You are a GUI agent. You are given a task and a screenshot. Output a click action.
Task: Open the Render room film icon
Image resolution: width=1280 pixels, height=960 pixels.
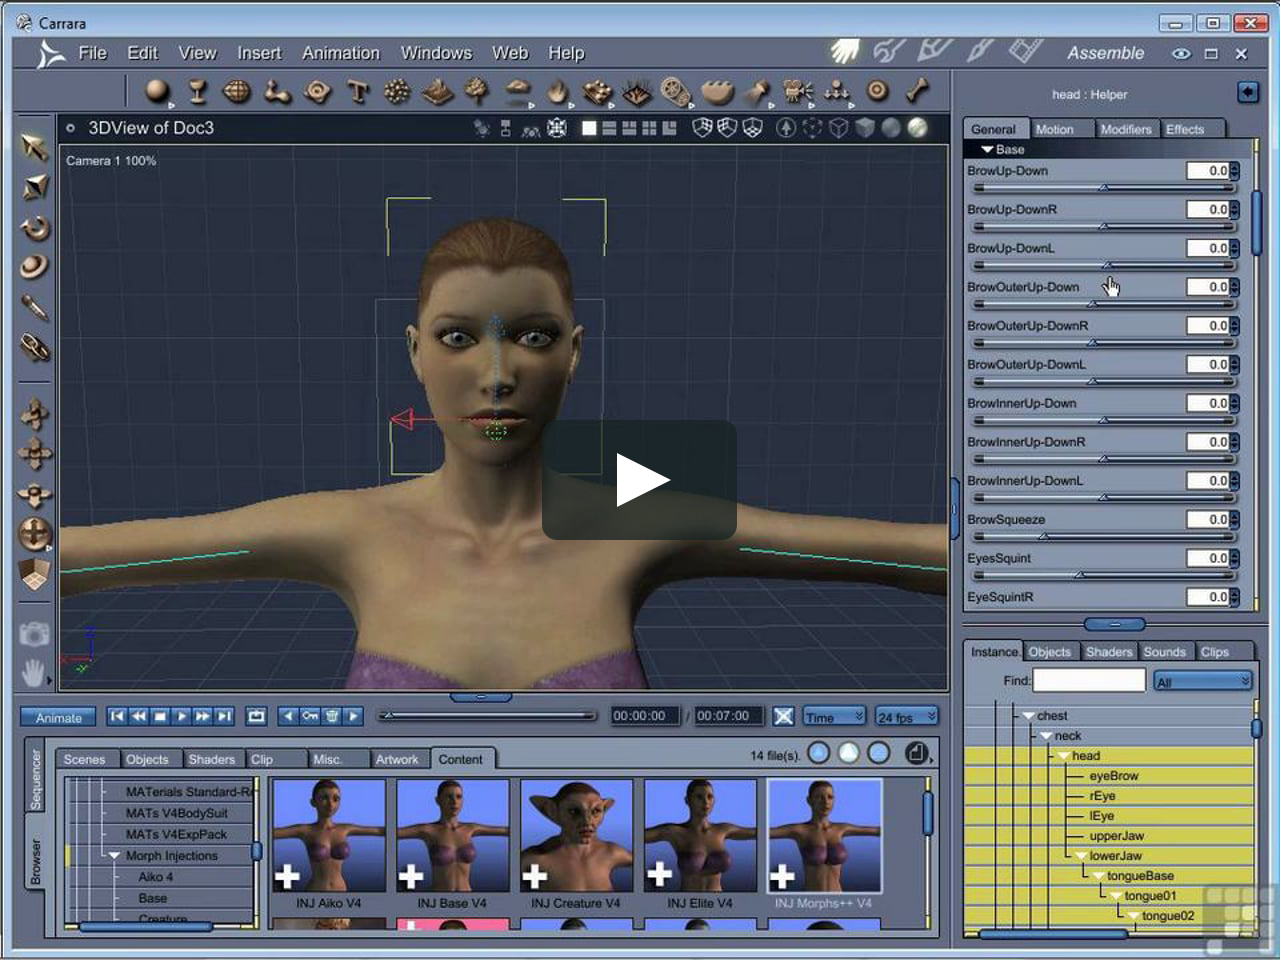point(1025,51)
